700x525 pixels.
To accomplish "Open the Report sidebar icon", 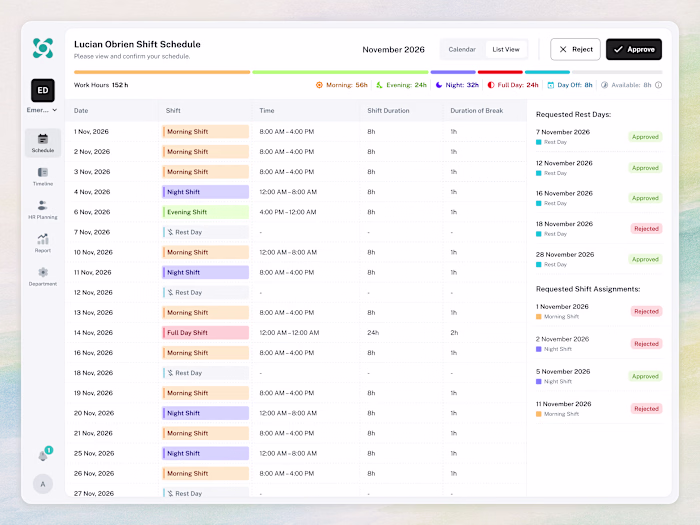I will pos(43,243).
